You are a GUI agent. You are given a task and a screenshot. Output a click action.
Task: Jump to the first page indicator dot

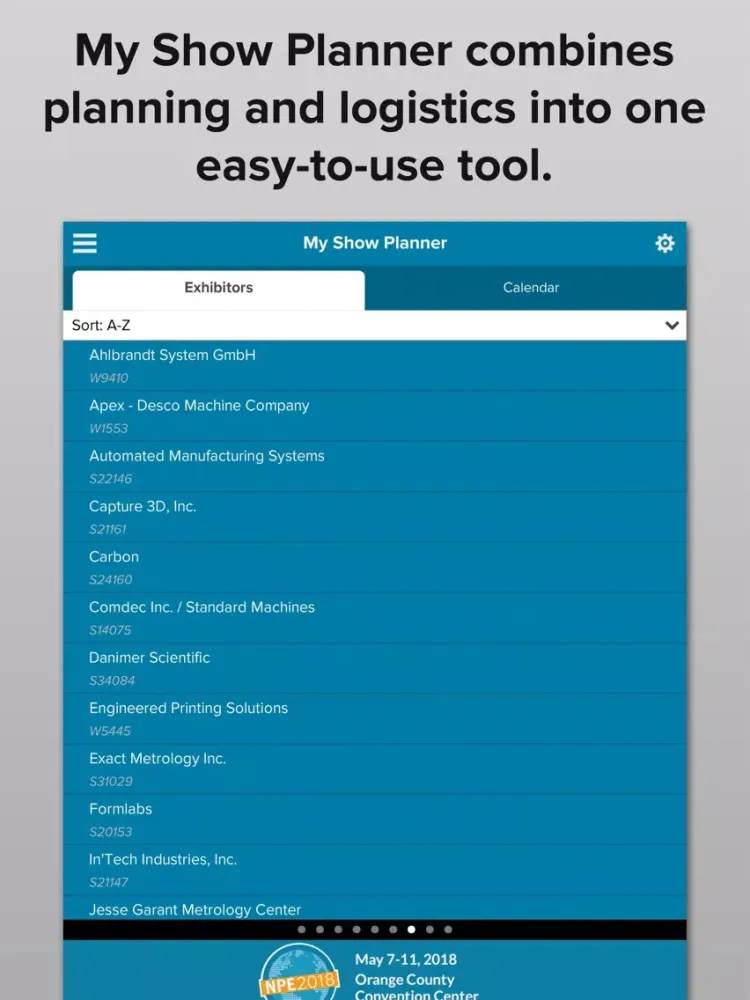pyautogui.click(x=302, y=929)
